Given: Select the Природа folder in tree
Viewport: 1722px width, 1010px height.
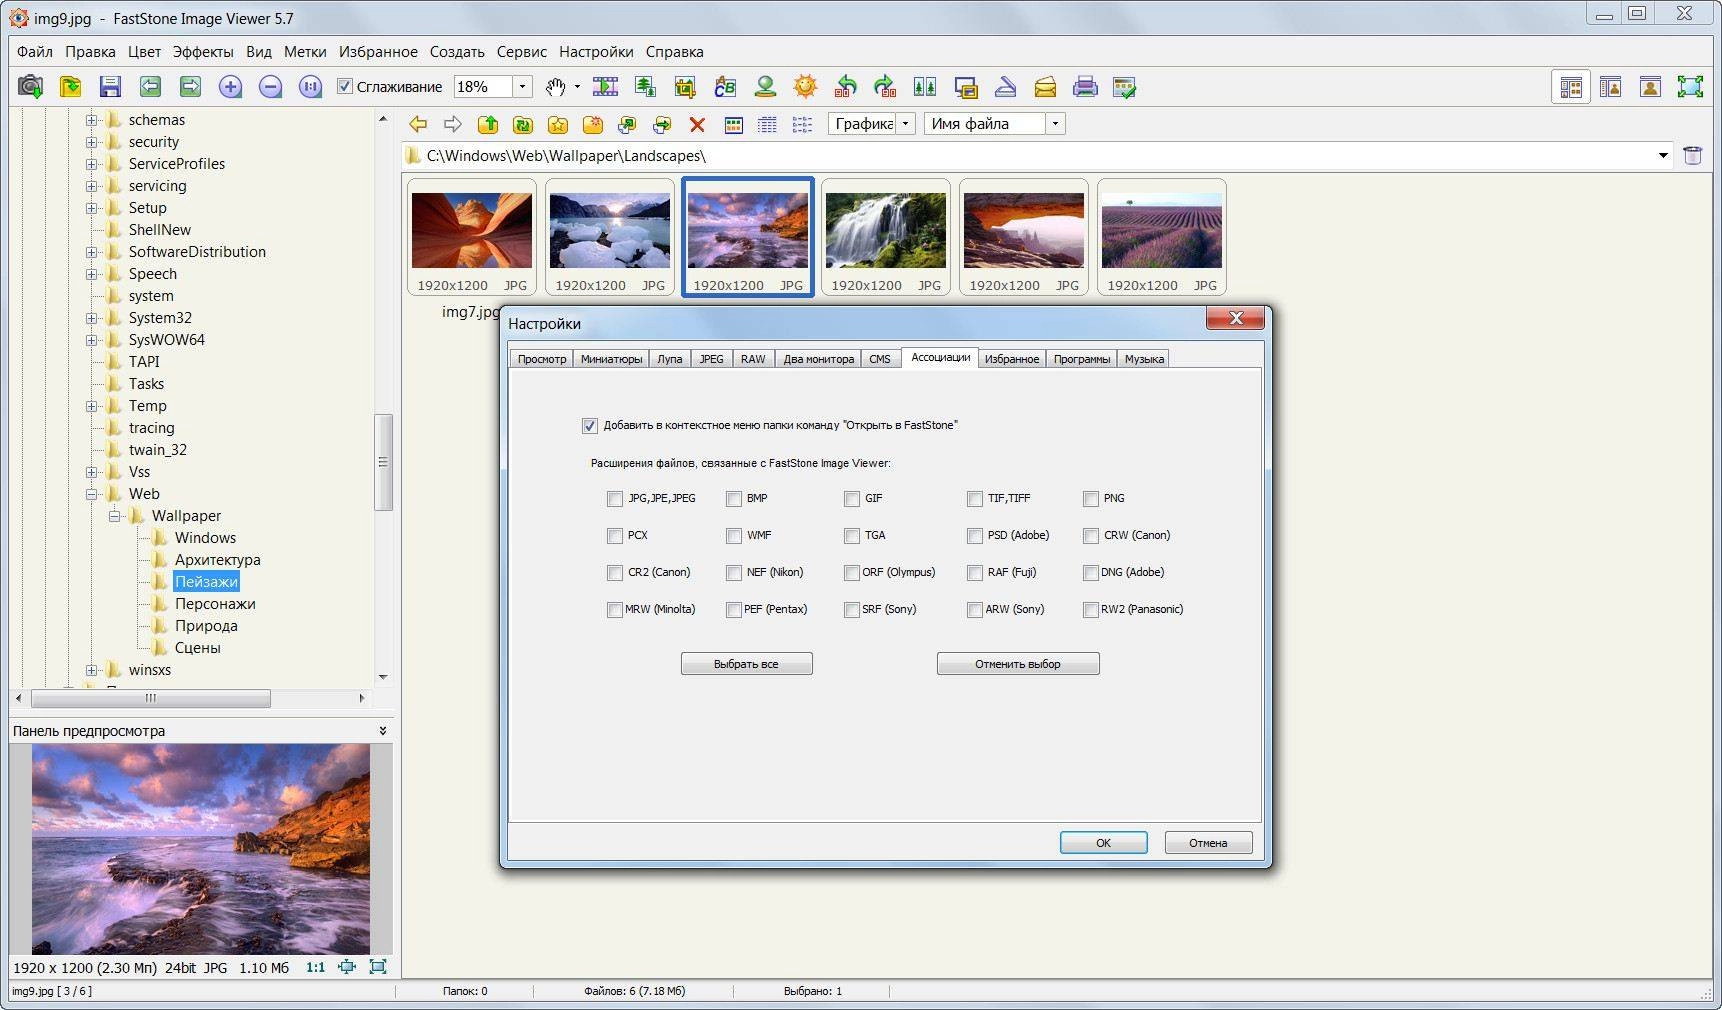Looking at the screenshot, I should (x=206, y=626).
